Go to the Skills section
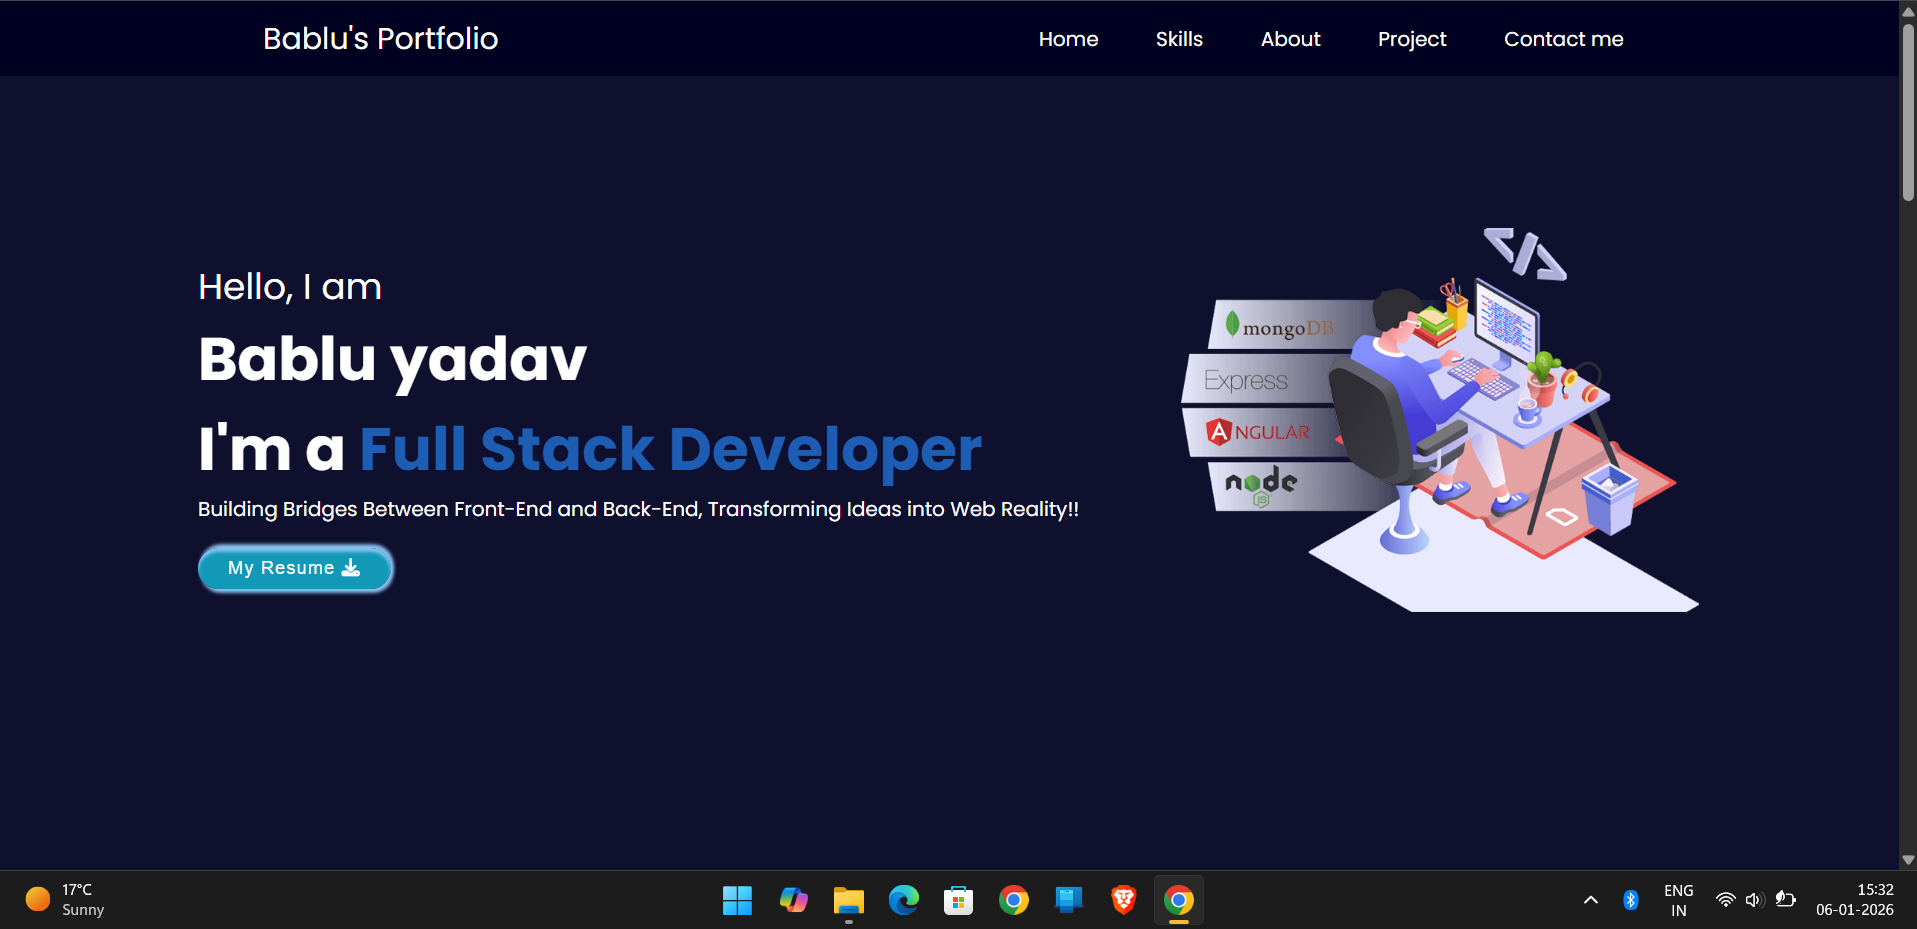The height and width of the screenshot is (929, 1917). click(1179, 39)
